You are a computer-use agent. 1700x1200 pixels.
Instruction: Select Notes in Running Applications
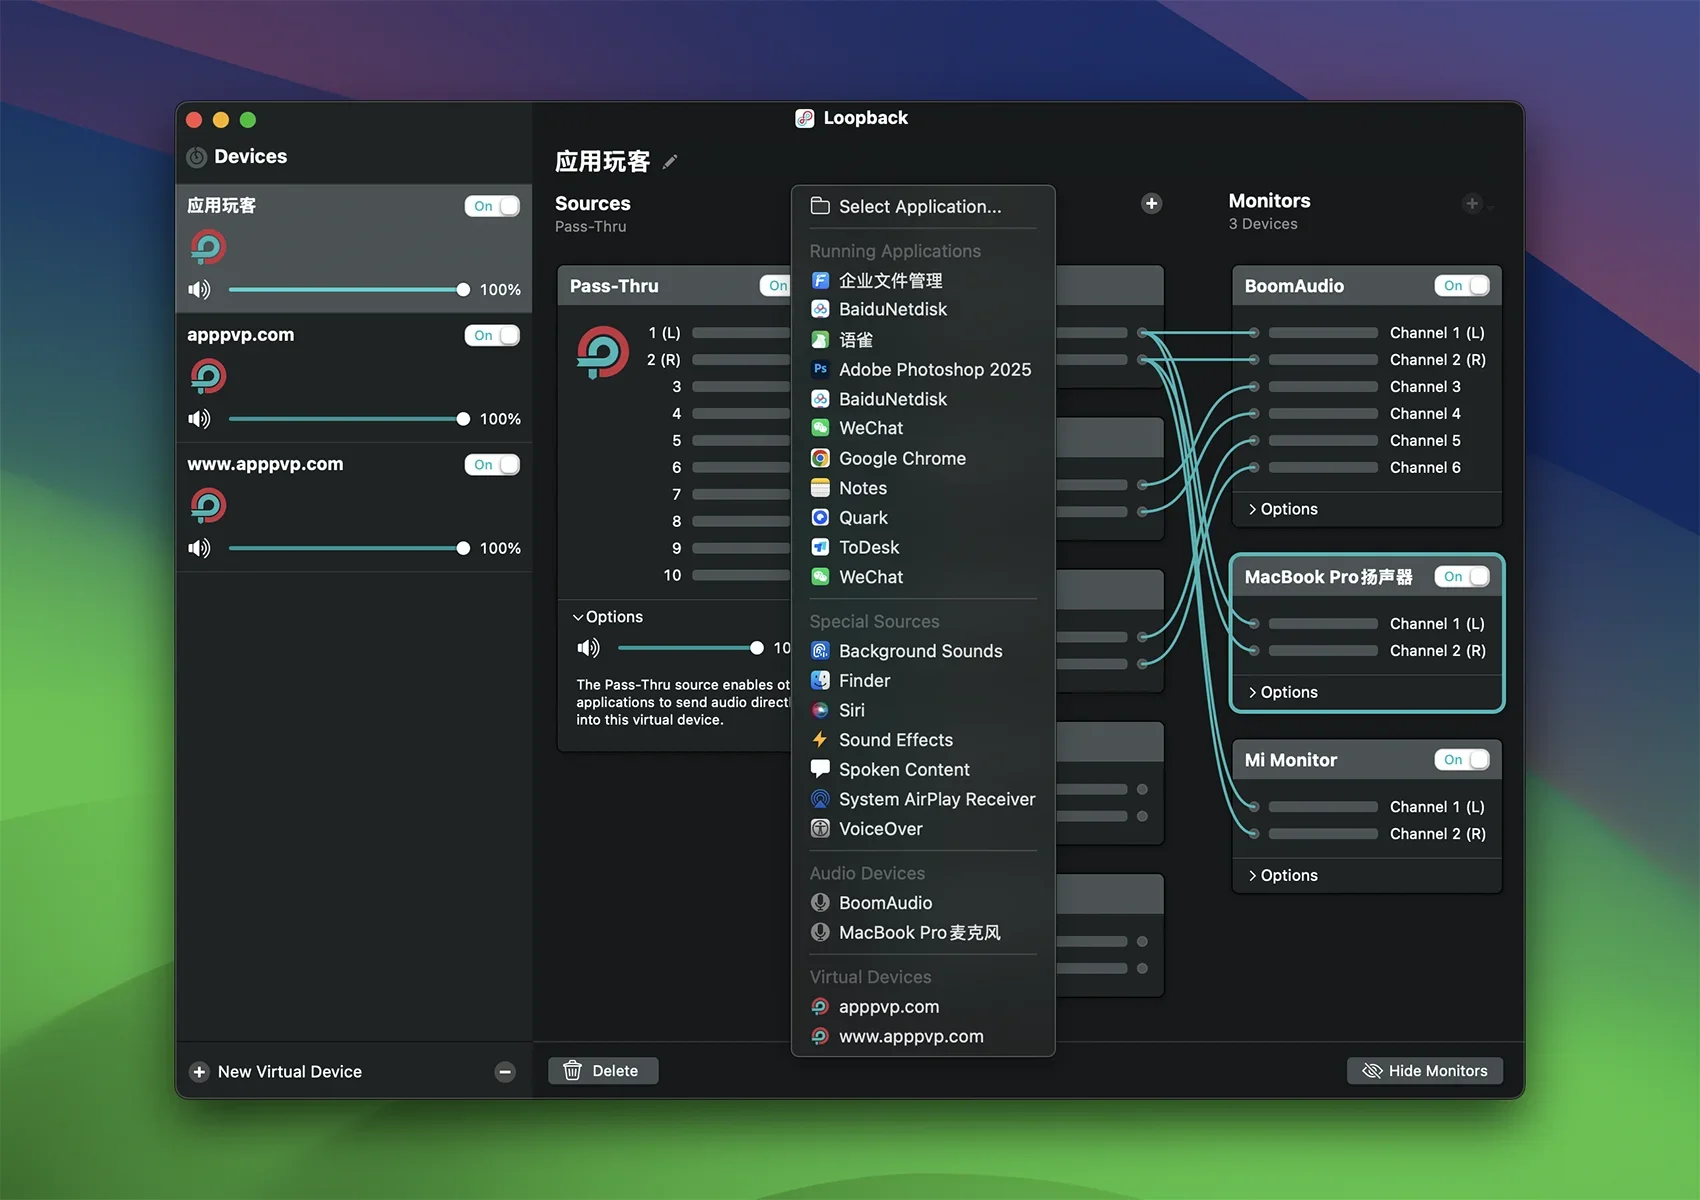(923, 488)
